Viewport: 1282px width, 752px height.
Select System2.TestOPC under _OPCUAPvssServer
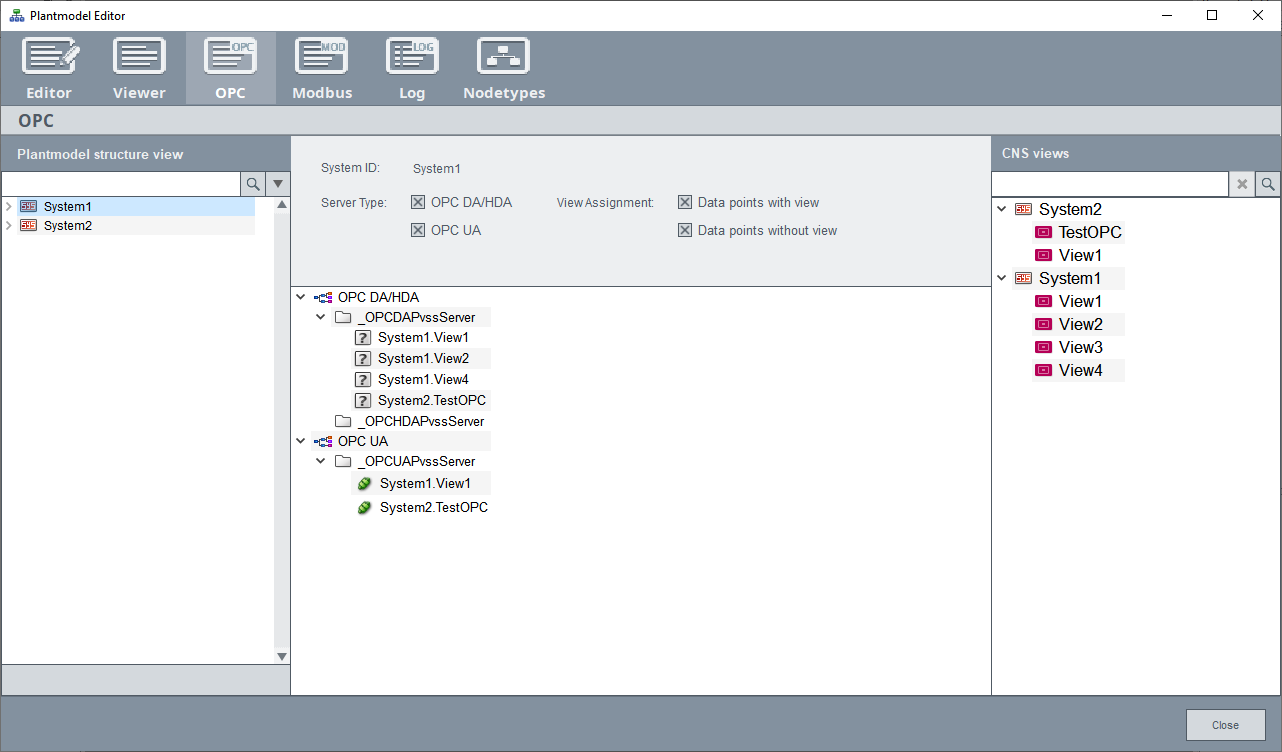click(x=433, y=508)
